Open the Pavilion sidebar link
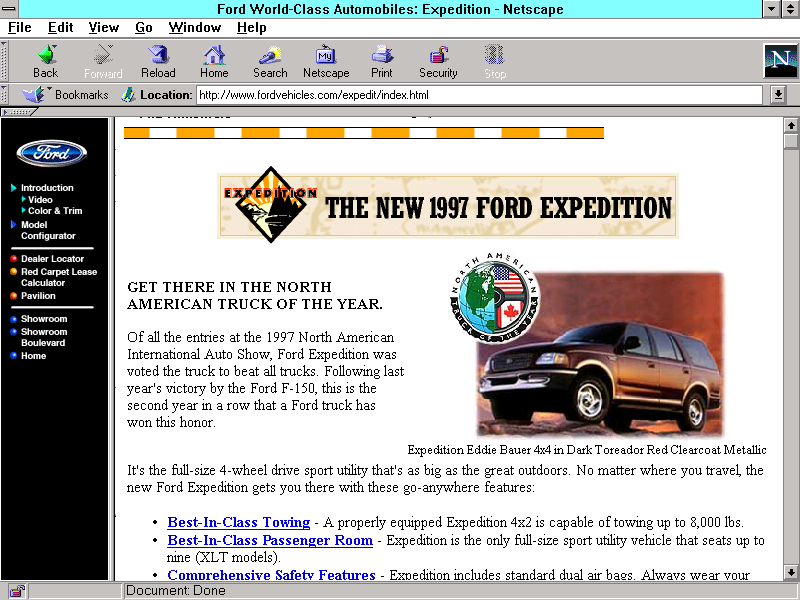 tap(38, 295)
